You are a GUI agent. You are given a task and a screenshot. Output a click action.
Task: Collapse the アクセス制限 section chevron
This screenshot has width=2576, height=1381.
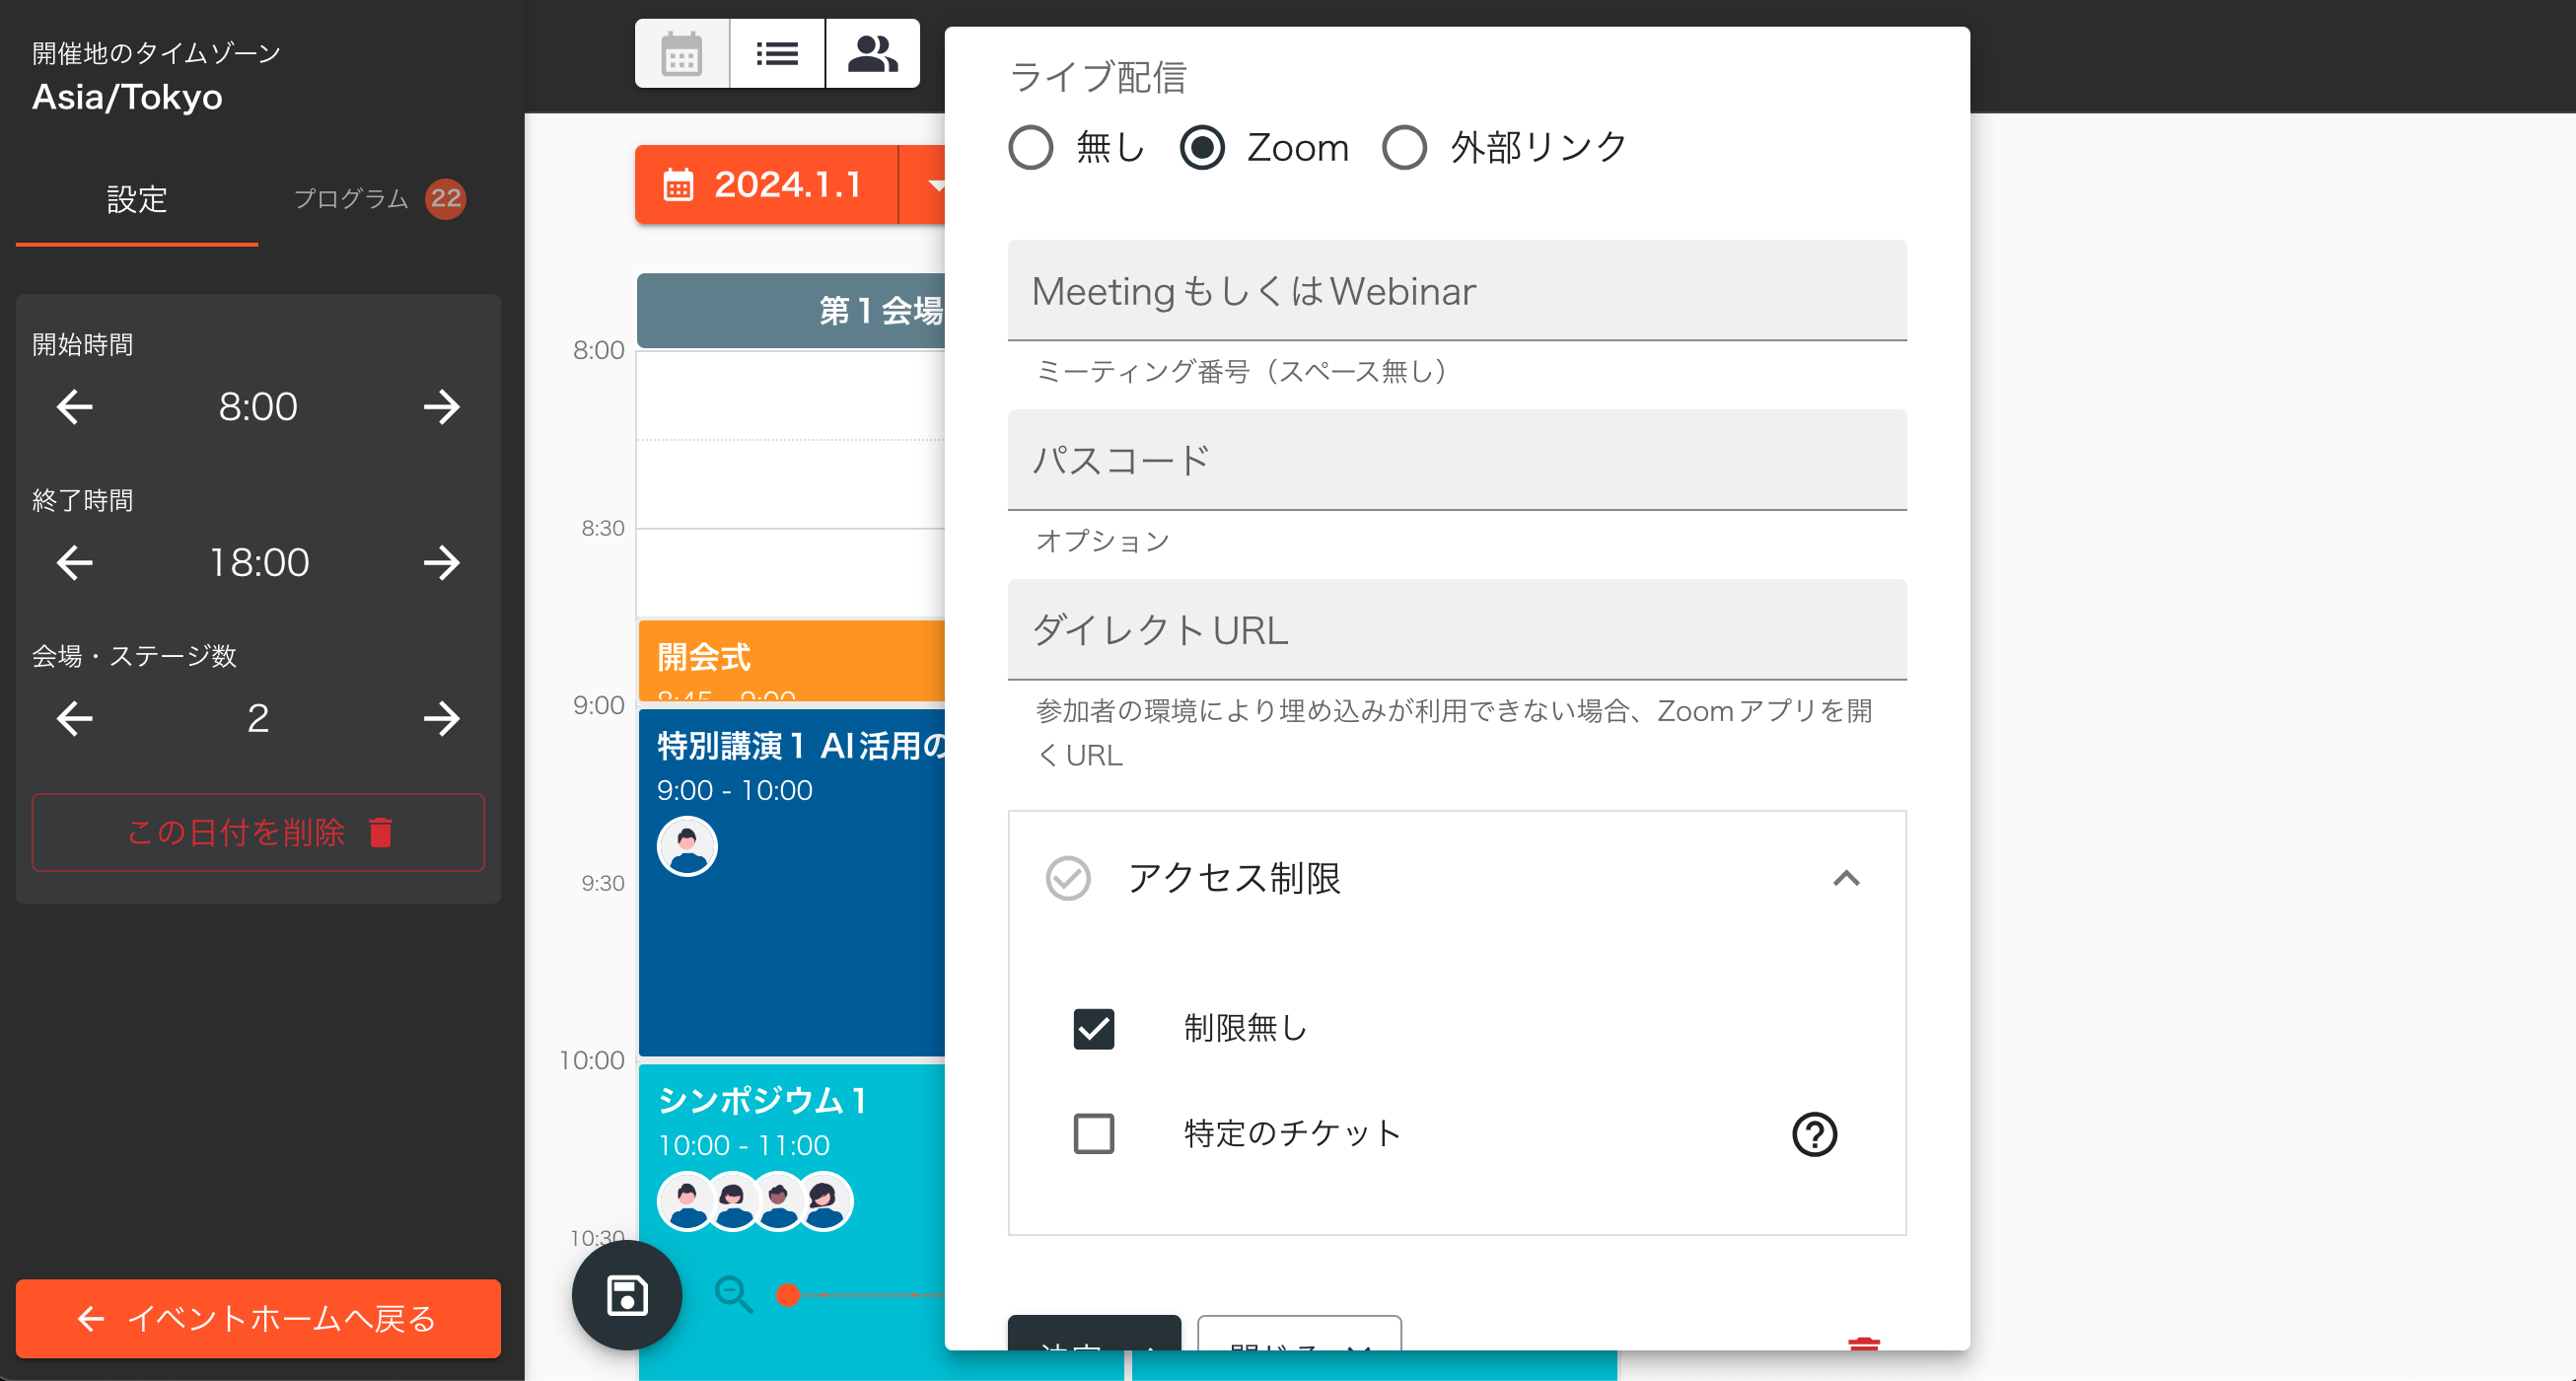(x=1846, y=878)
